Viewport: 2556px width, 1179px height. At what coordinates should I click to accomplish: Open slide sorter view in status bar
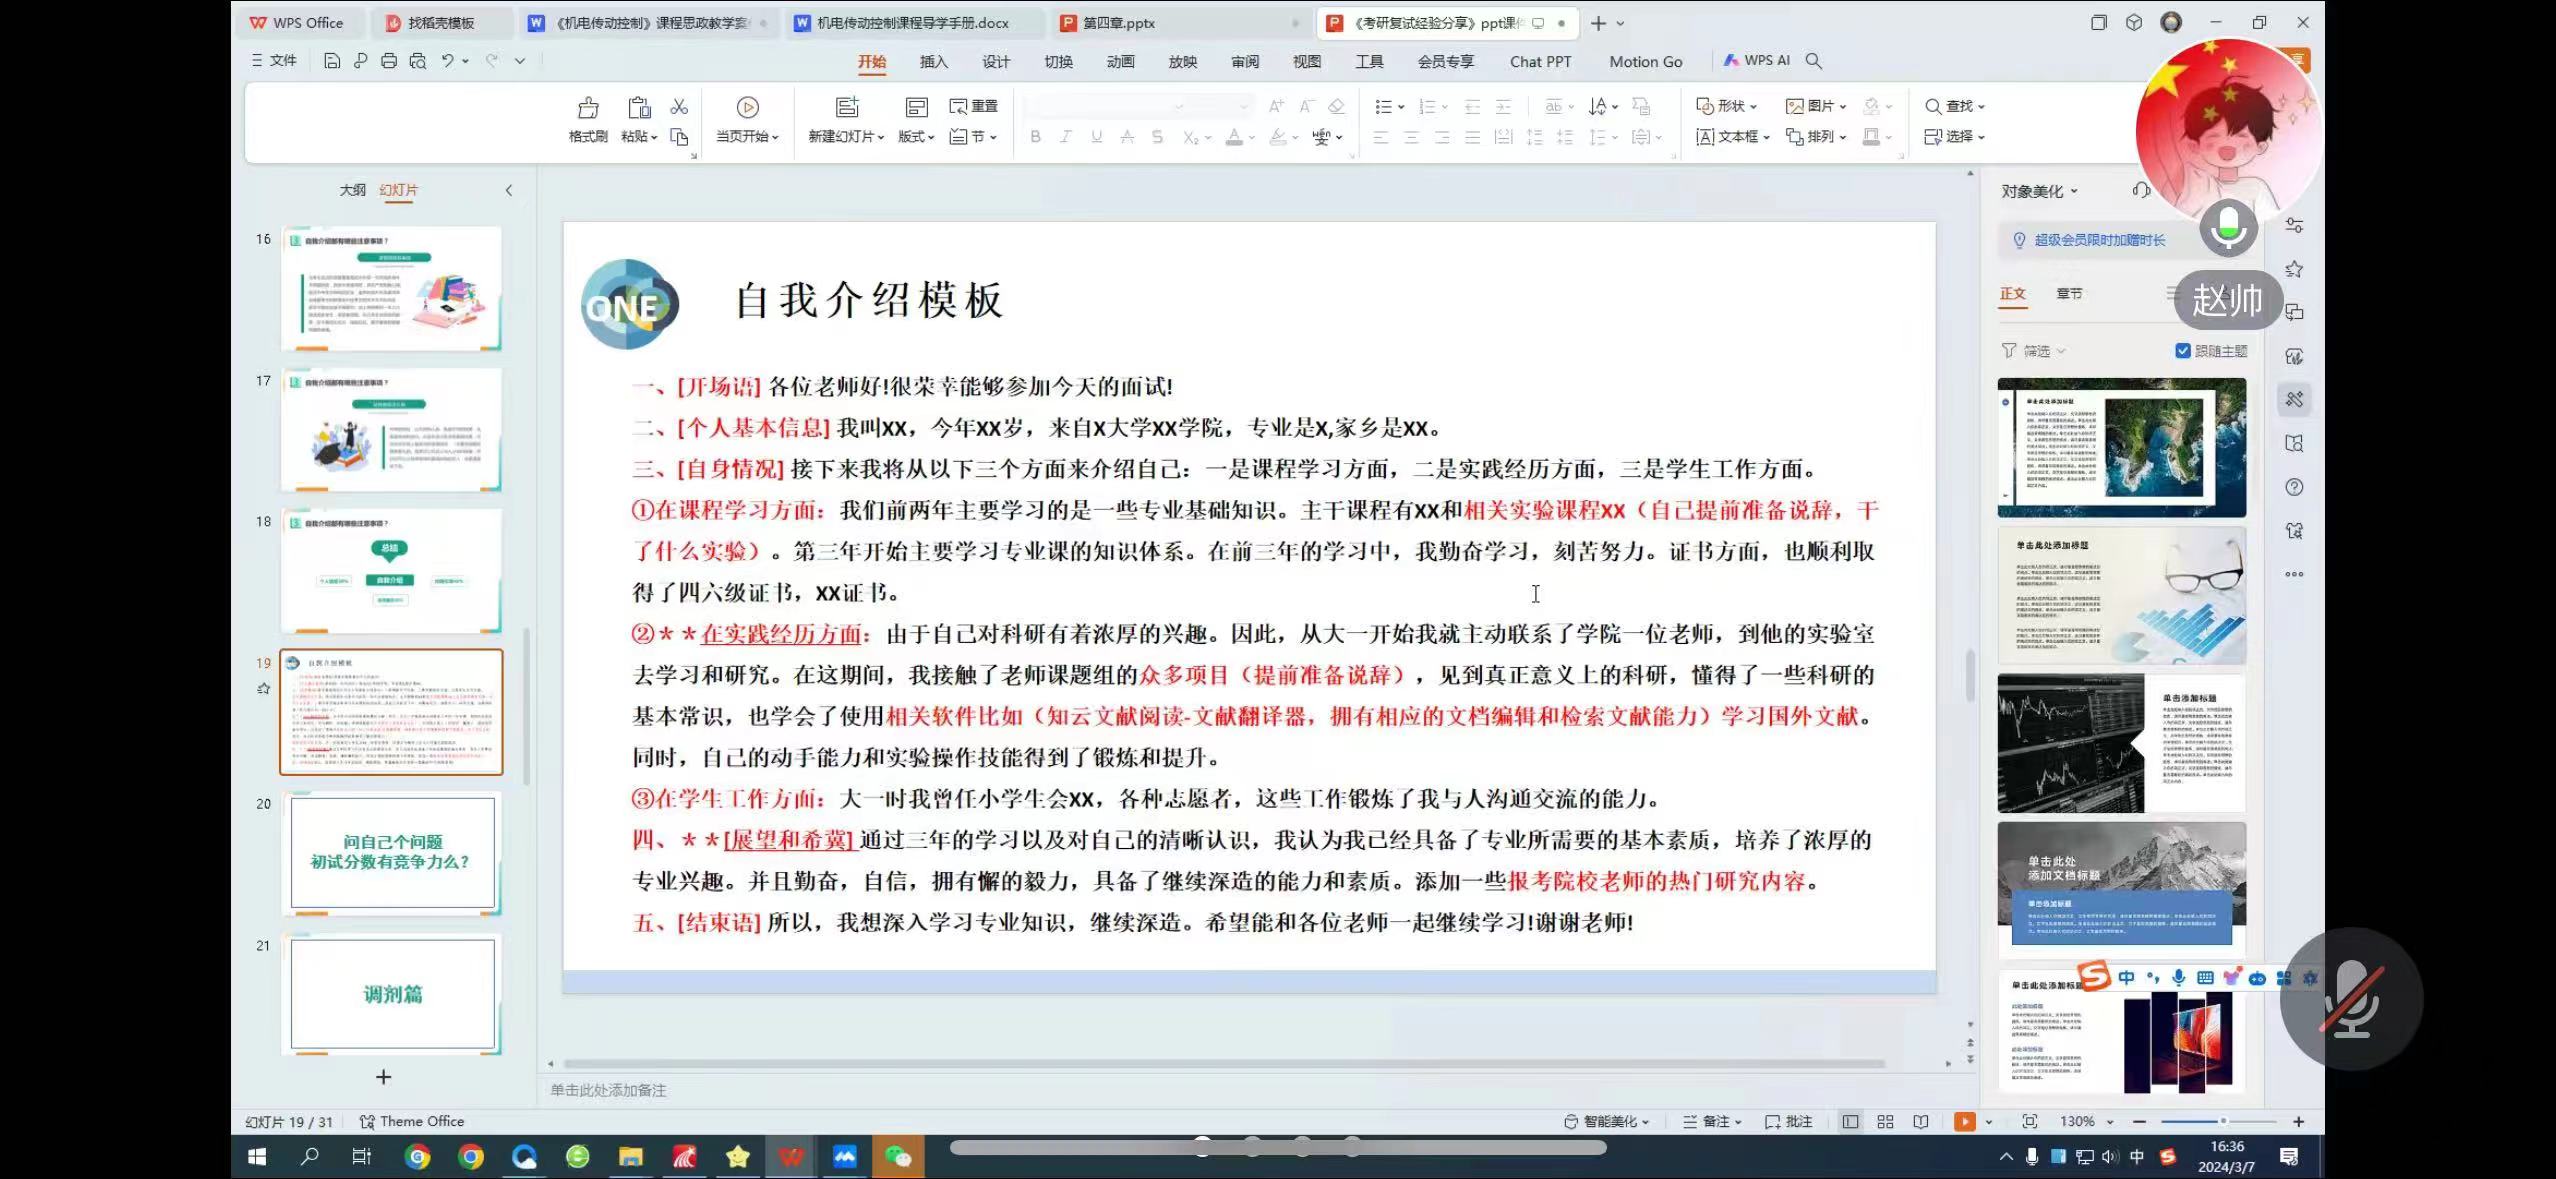tap(1885, 1122)
